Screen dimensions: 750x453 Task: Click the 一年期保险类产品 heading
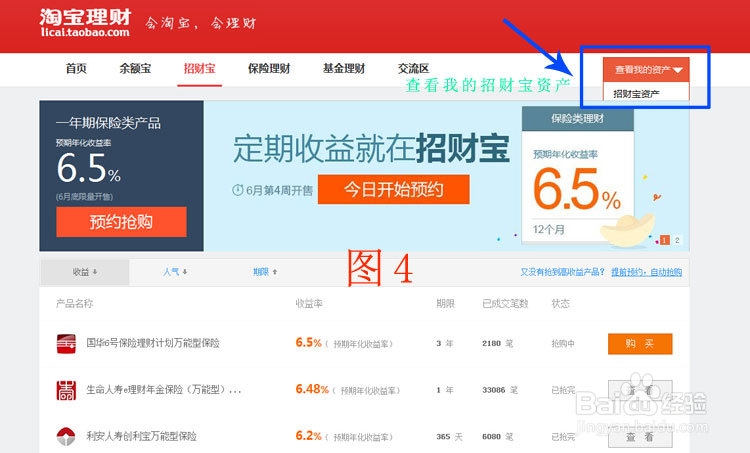click(108, 123)
